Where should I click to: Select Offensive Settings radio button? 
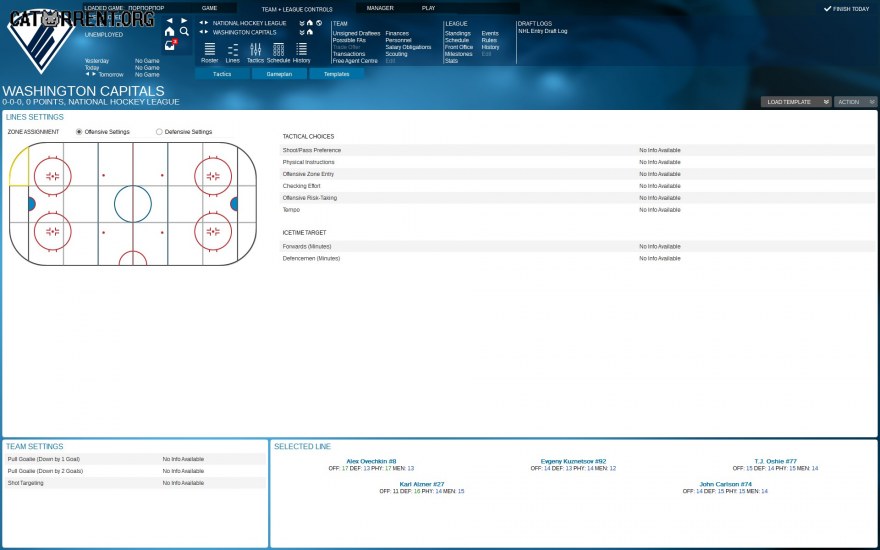tap(79, 132)
